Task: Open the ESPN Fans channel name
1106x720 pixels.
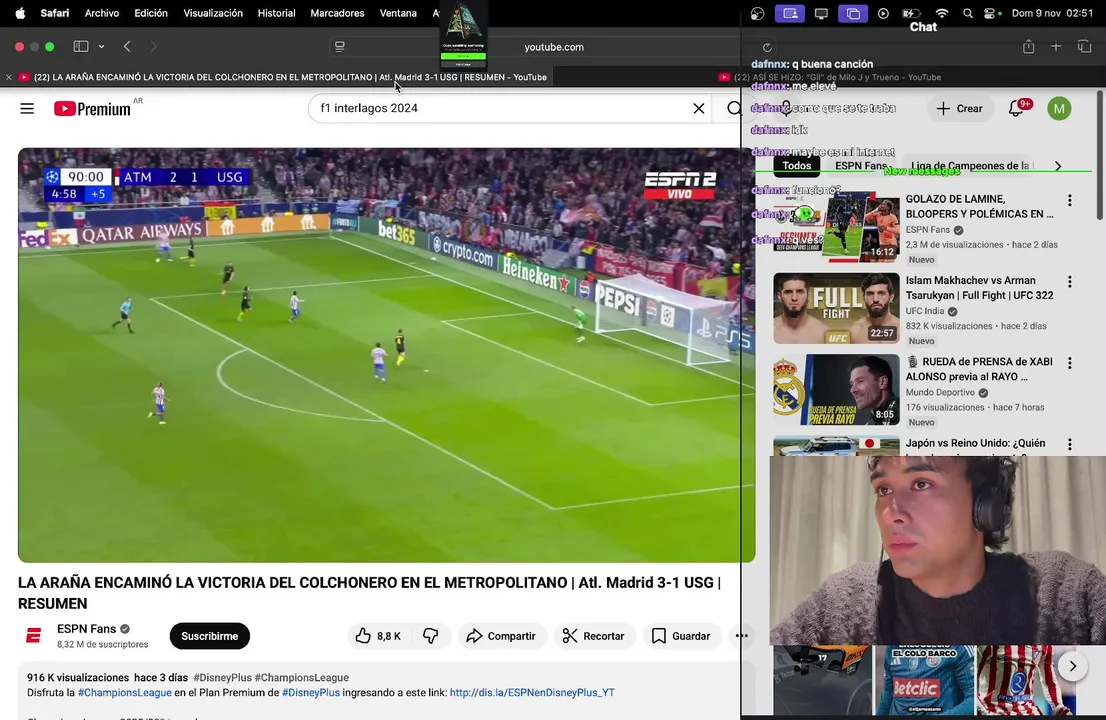Action: click(86, 629)
